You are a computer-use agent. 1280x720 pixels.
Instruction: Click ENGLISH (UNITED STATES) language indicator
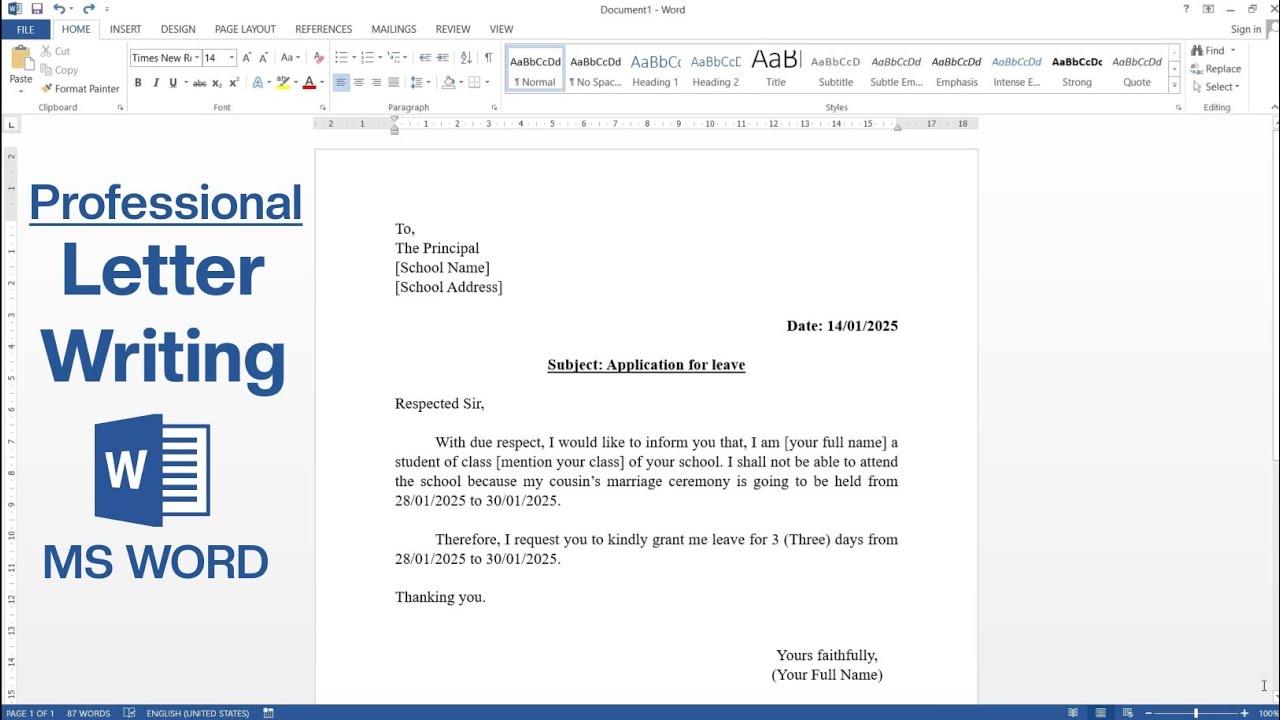(x=198, y=713)
